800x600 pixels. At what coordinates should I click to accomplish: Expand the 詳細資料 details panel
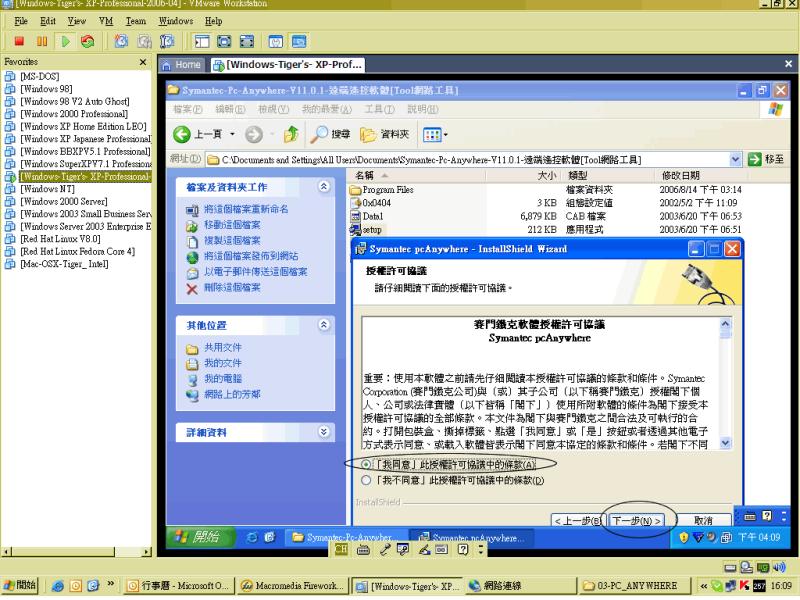pos(323,432)
